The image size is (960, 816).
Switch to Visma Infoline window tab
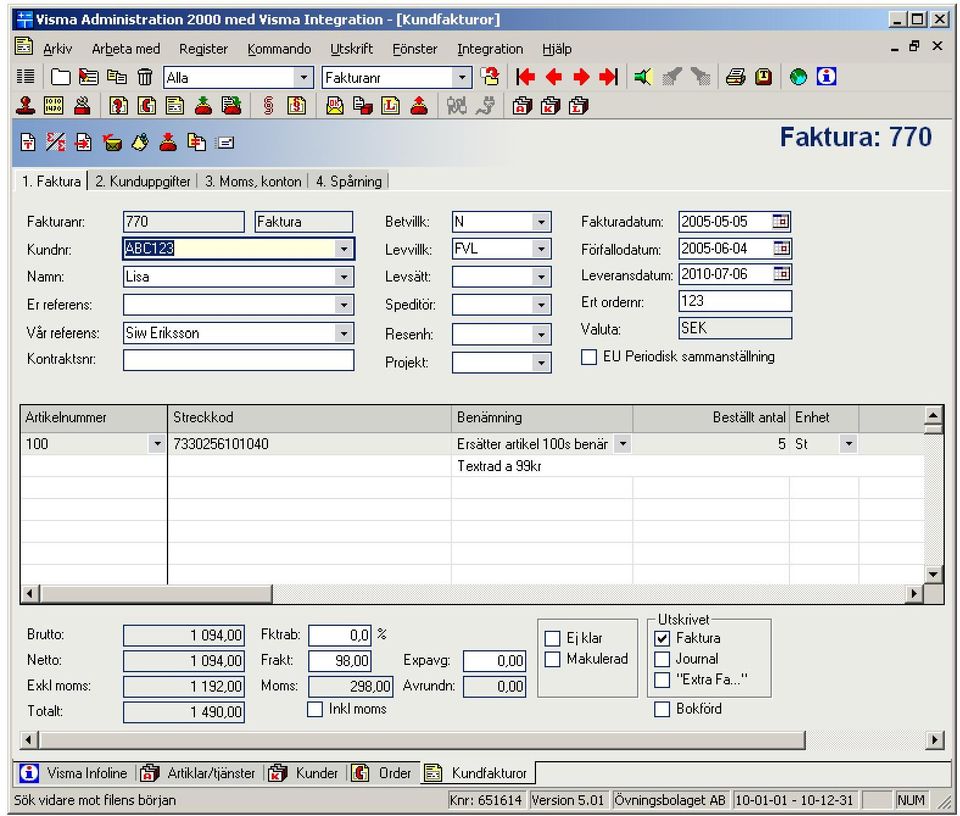click(x=73, y=773)
